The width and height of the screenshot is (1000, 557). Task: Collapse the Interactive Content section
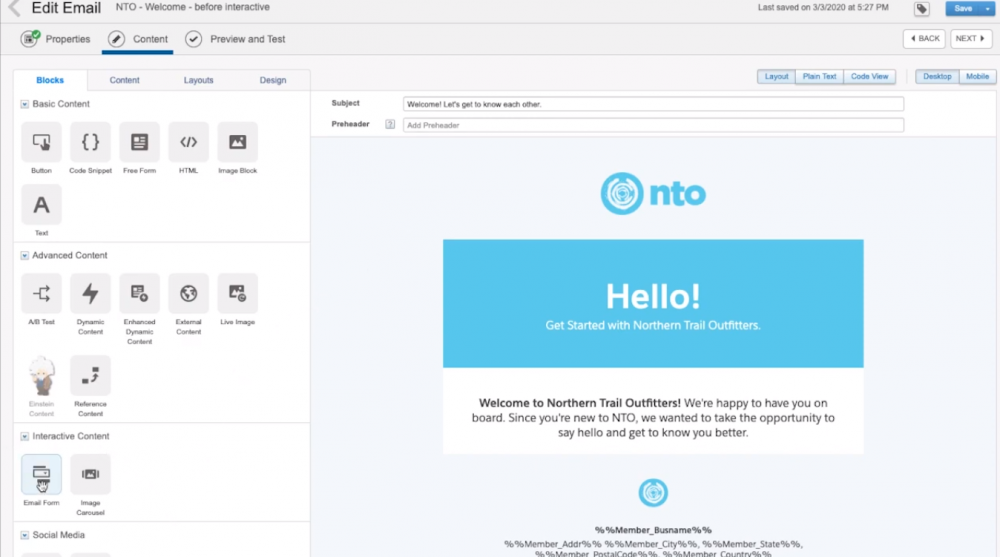point(24,436)
